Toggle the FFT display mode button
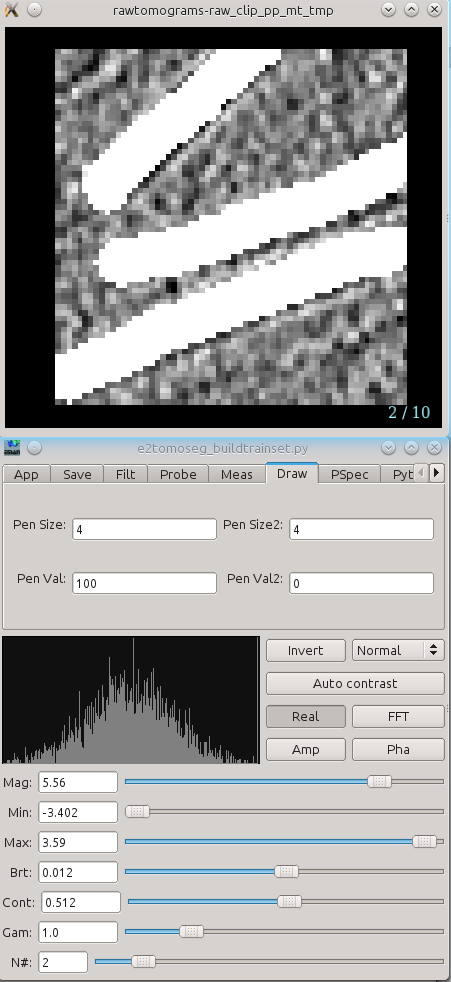This screenshot has height=982, width=451. coord(398,716)
